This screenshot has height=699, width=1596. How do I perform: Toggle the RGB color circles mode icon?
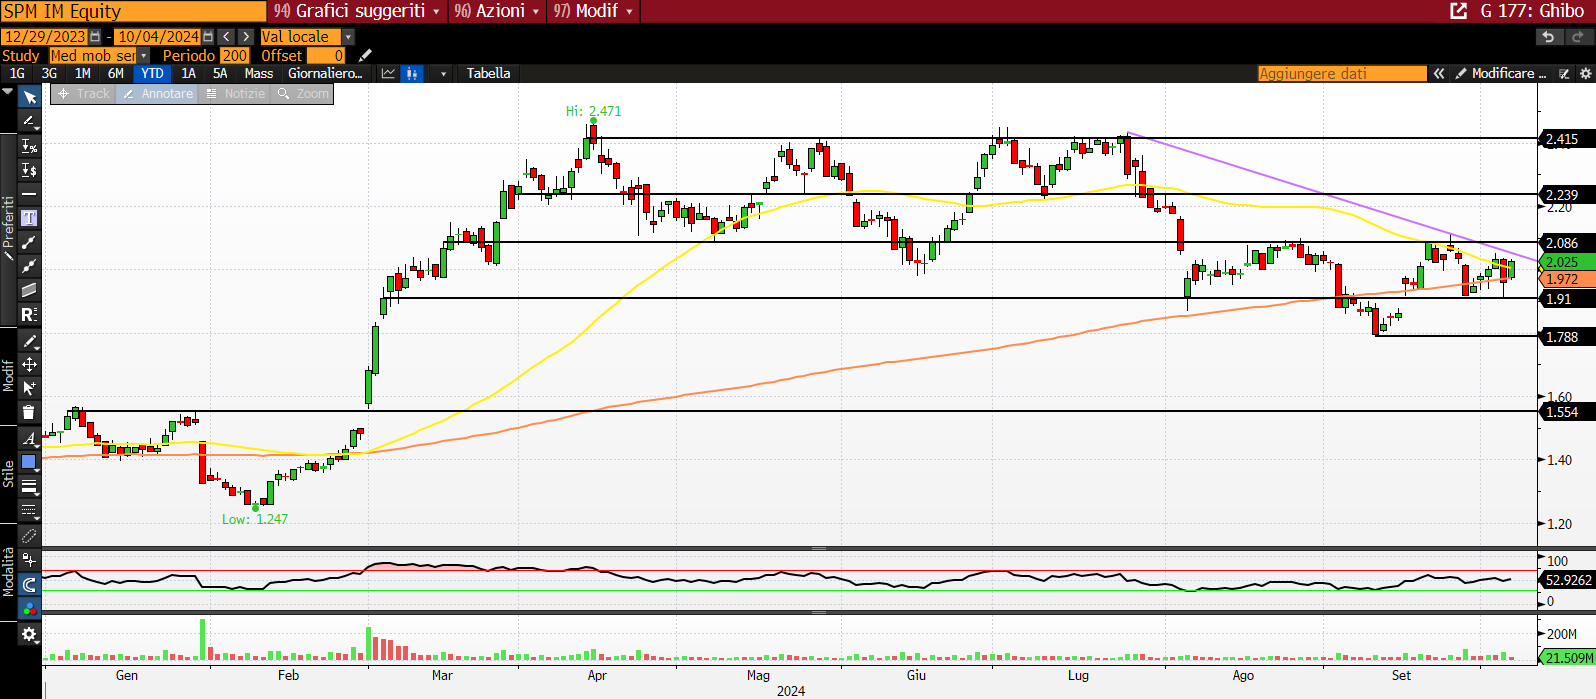pos(29,608)
